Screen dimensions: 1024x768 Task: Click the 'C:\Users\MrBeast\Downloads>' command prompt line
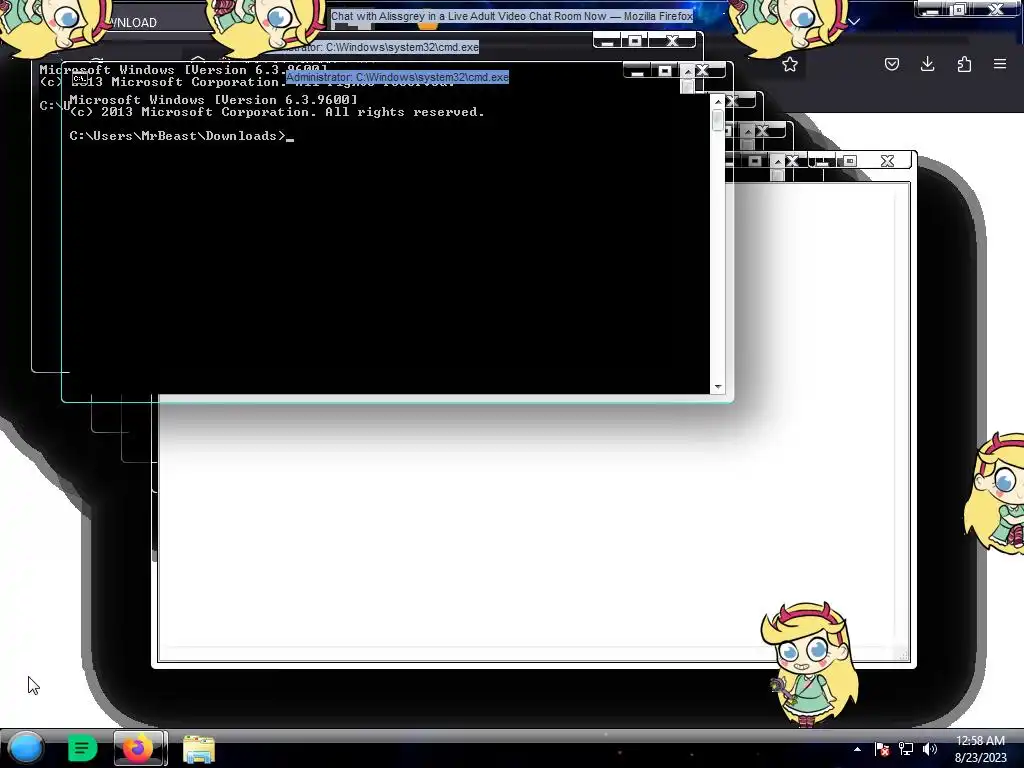point(178,136)
